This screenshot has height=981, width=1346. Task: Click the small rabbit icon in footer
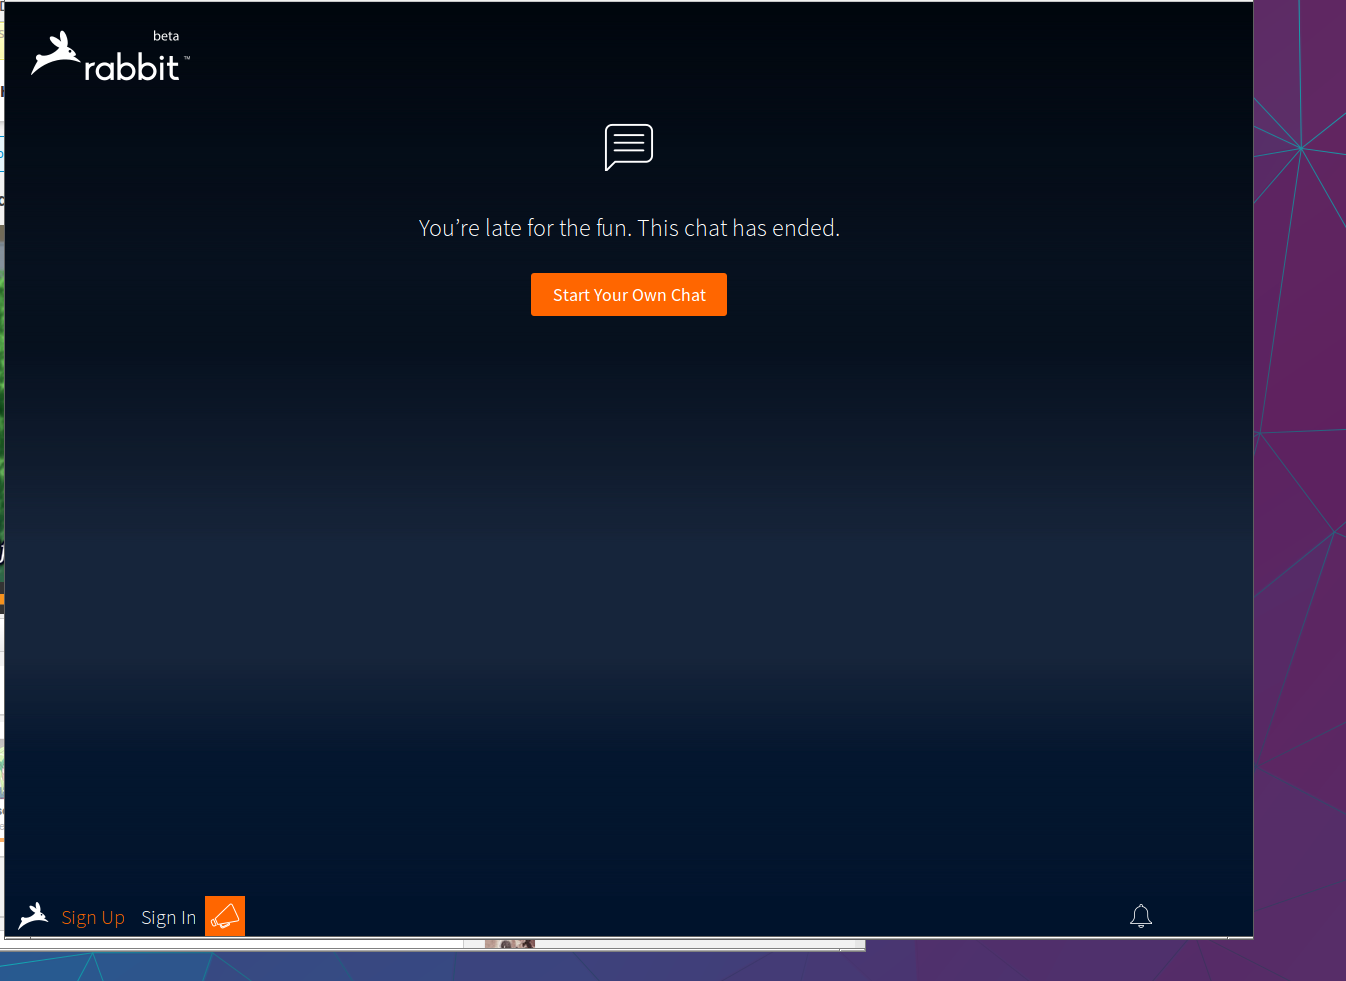[x=33, y=915]
